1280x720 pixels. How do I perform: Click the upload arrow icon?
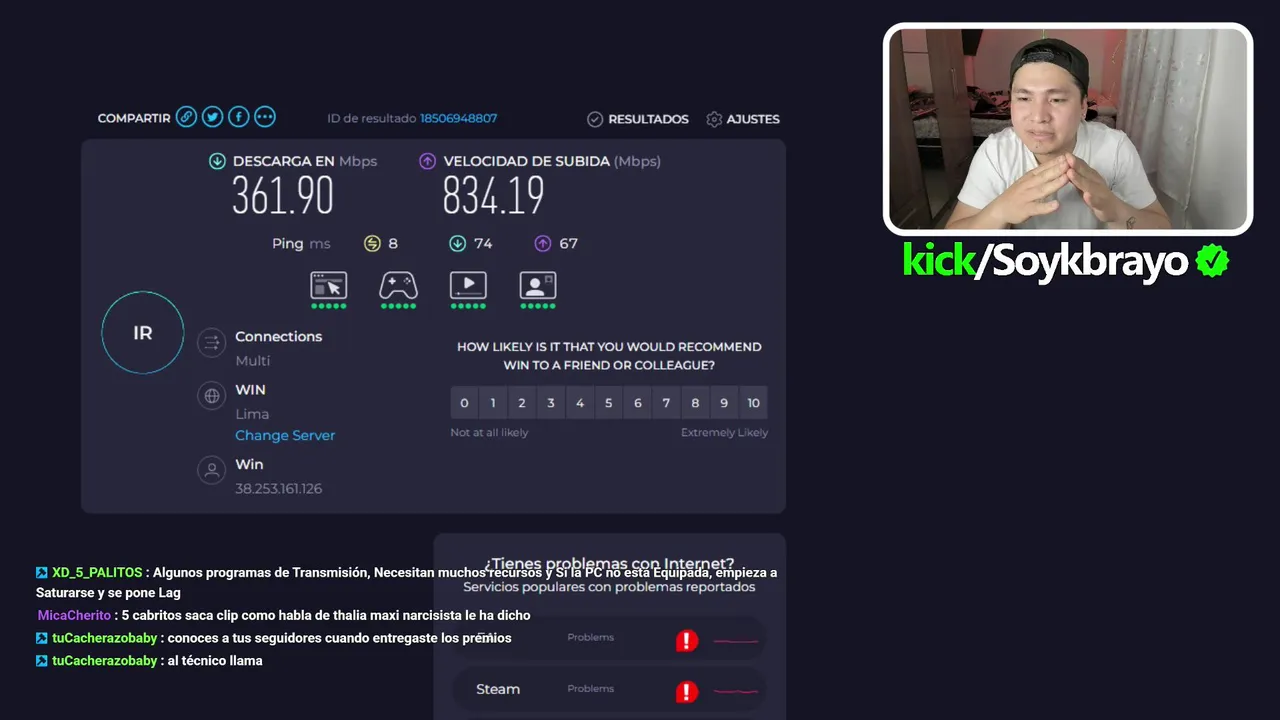coord(427,161)
